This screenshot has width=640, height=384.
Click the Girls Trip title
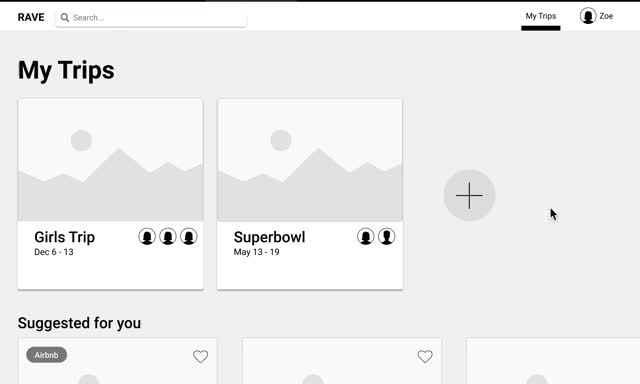64,237
